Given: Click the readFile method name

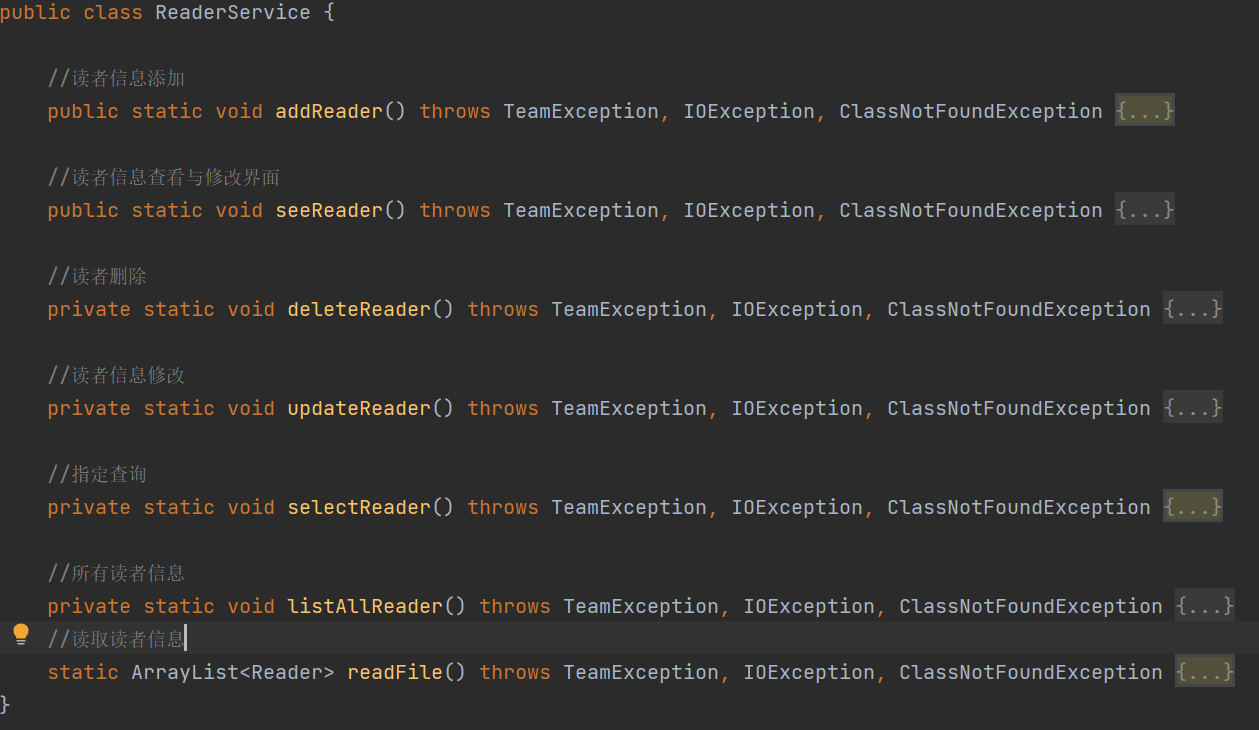Looking at the screenshot, I should tap(395, 672).
